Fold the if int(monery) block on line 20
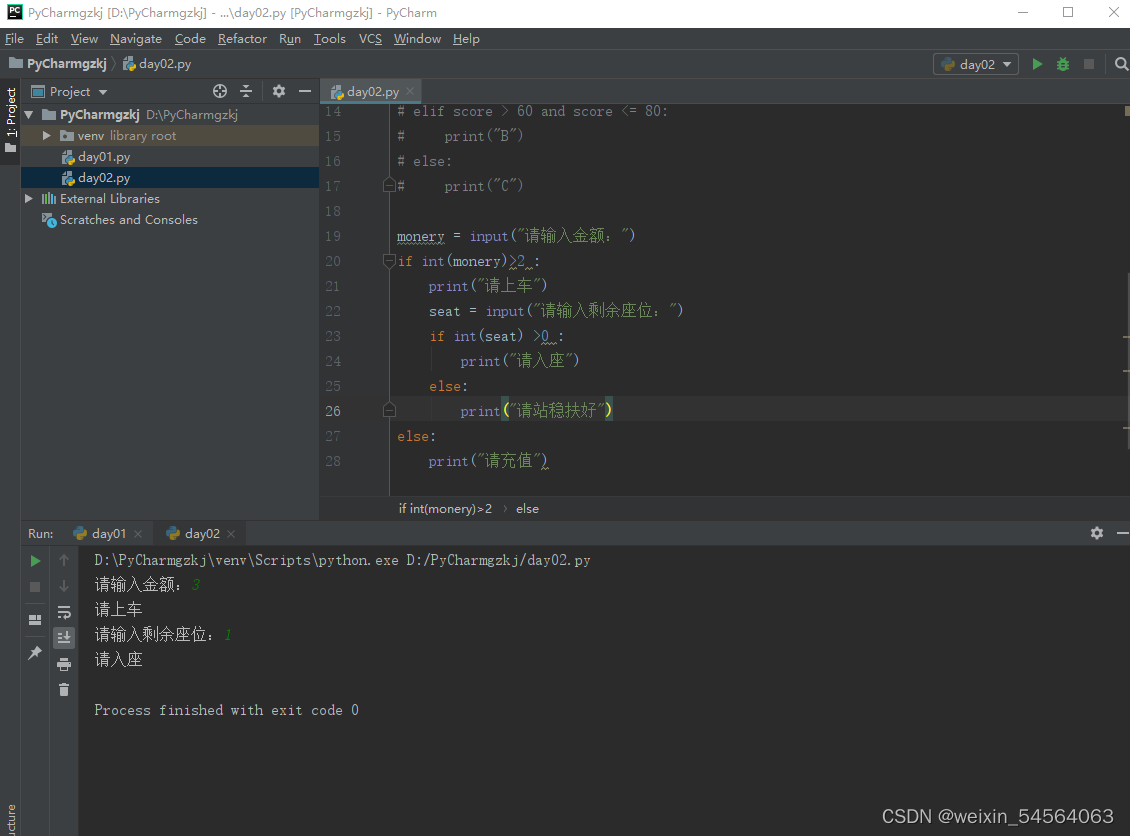This screenshot has width=1130, height=836. tap(389, 261)
